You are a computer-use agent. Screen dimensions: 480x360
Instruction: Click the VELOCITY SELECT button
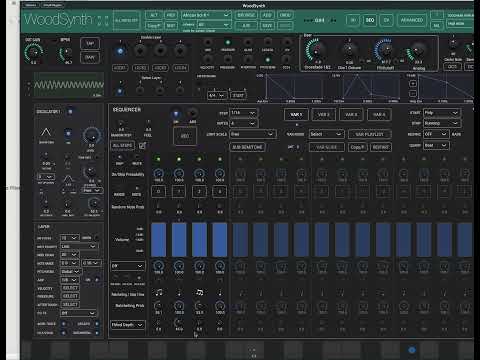coord(70,288)
